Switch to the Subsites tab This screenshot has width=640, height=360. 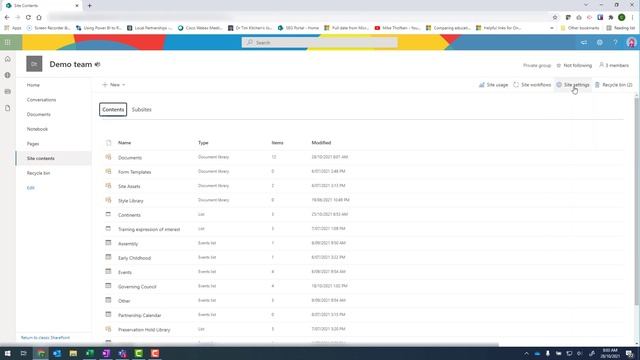tap(142, 109)
